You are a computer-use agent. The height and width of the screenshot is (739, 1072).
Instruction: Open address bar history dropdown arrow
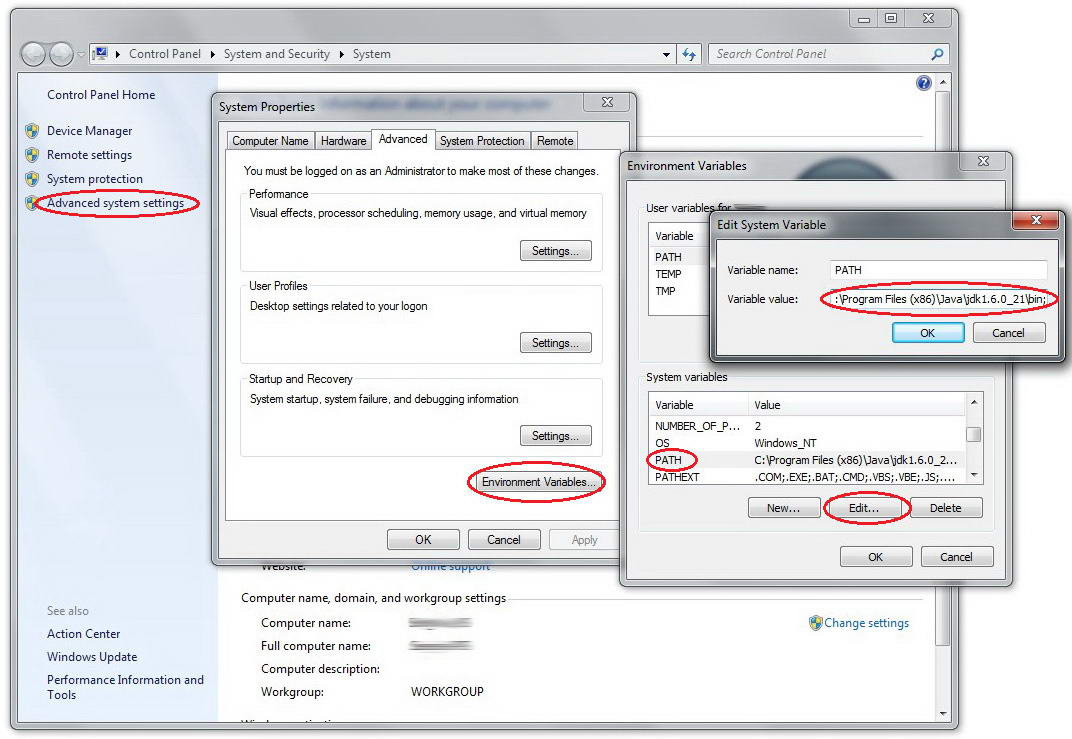[x=667, y=55]
